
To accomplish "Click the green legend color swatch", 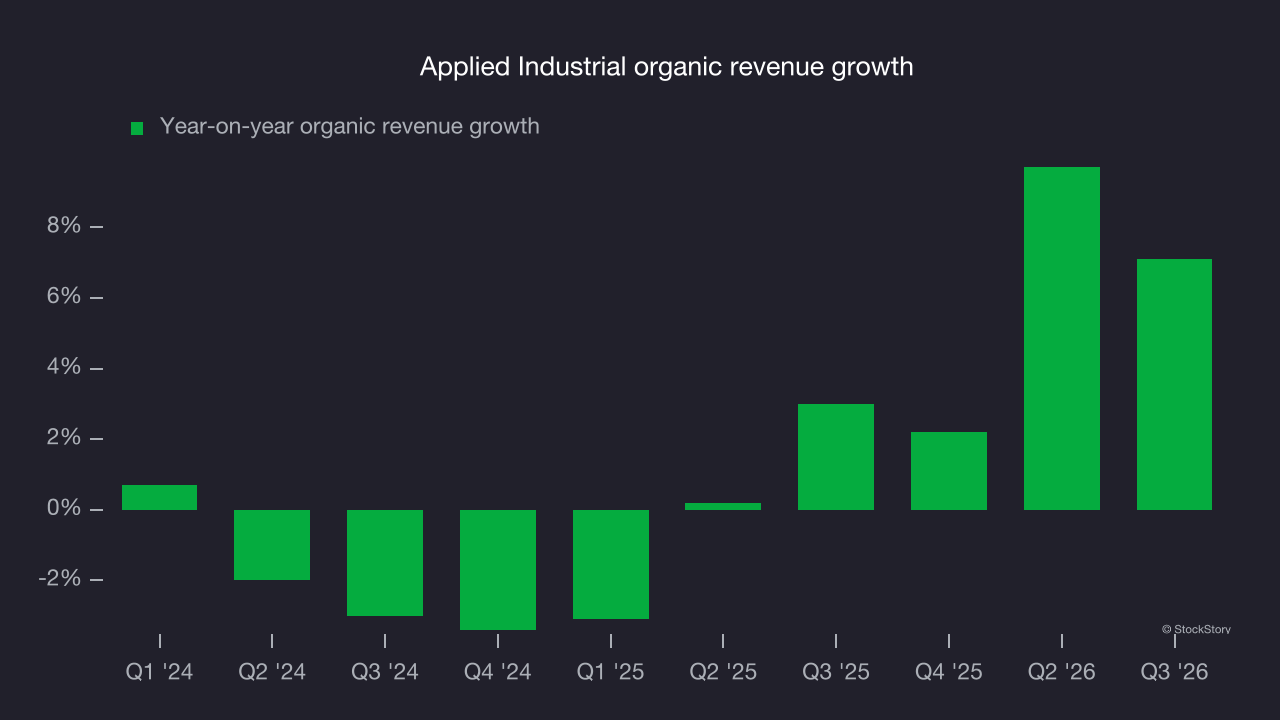I will 137,128.
